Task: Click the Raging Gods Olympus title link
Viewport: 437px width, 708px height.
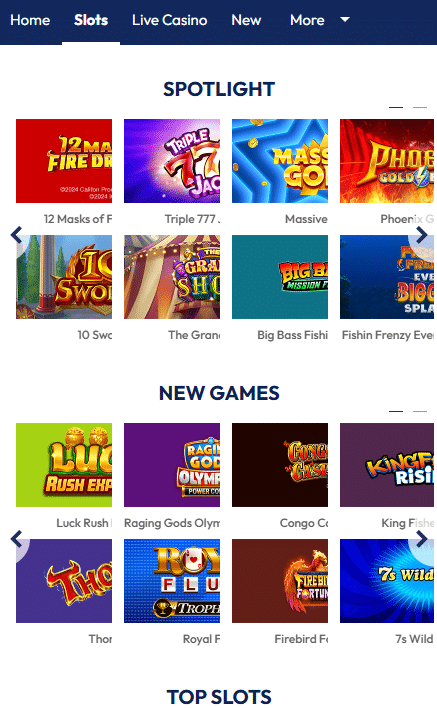Action: (x=172, y=523)
